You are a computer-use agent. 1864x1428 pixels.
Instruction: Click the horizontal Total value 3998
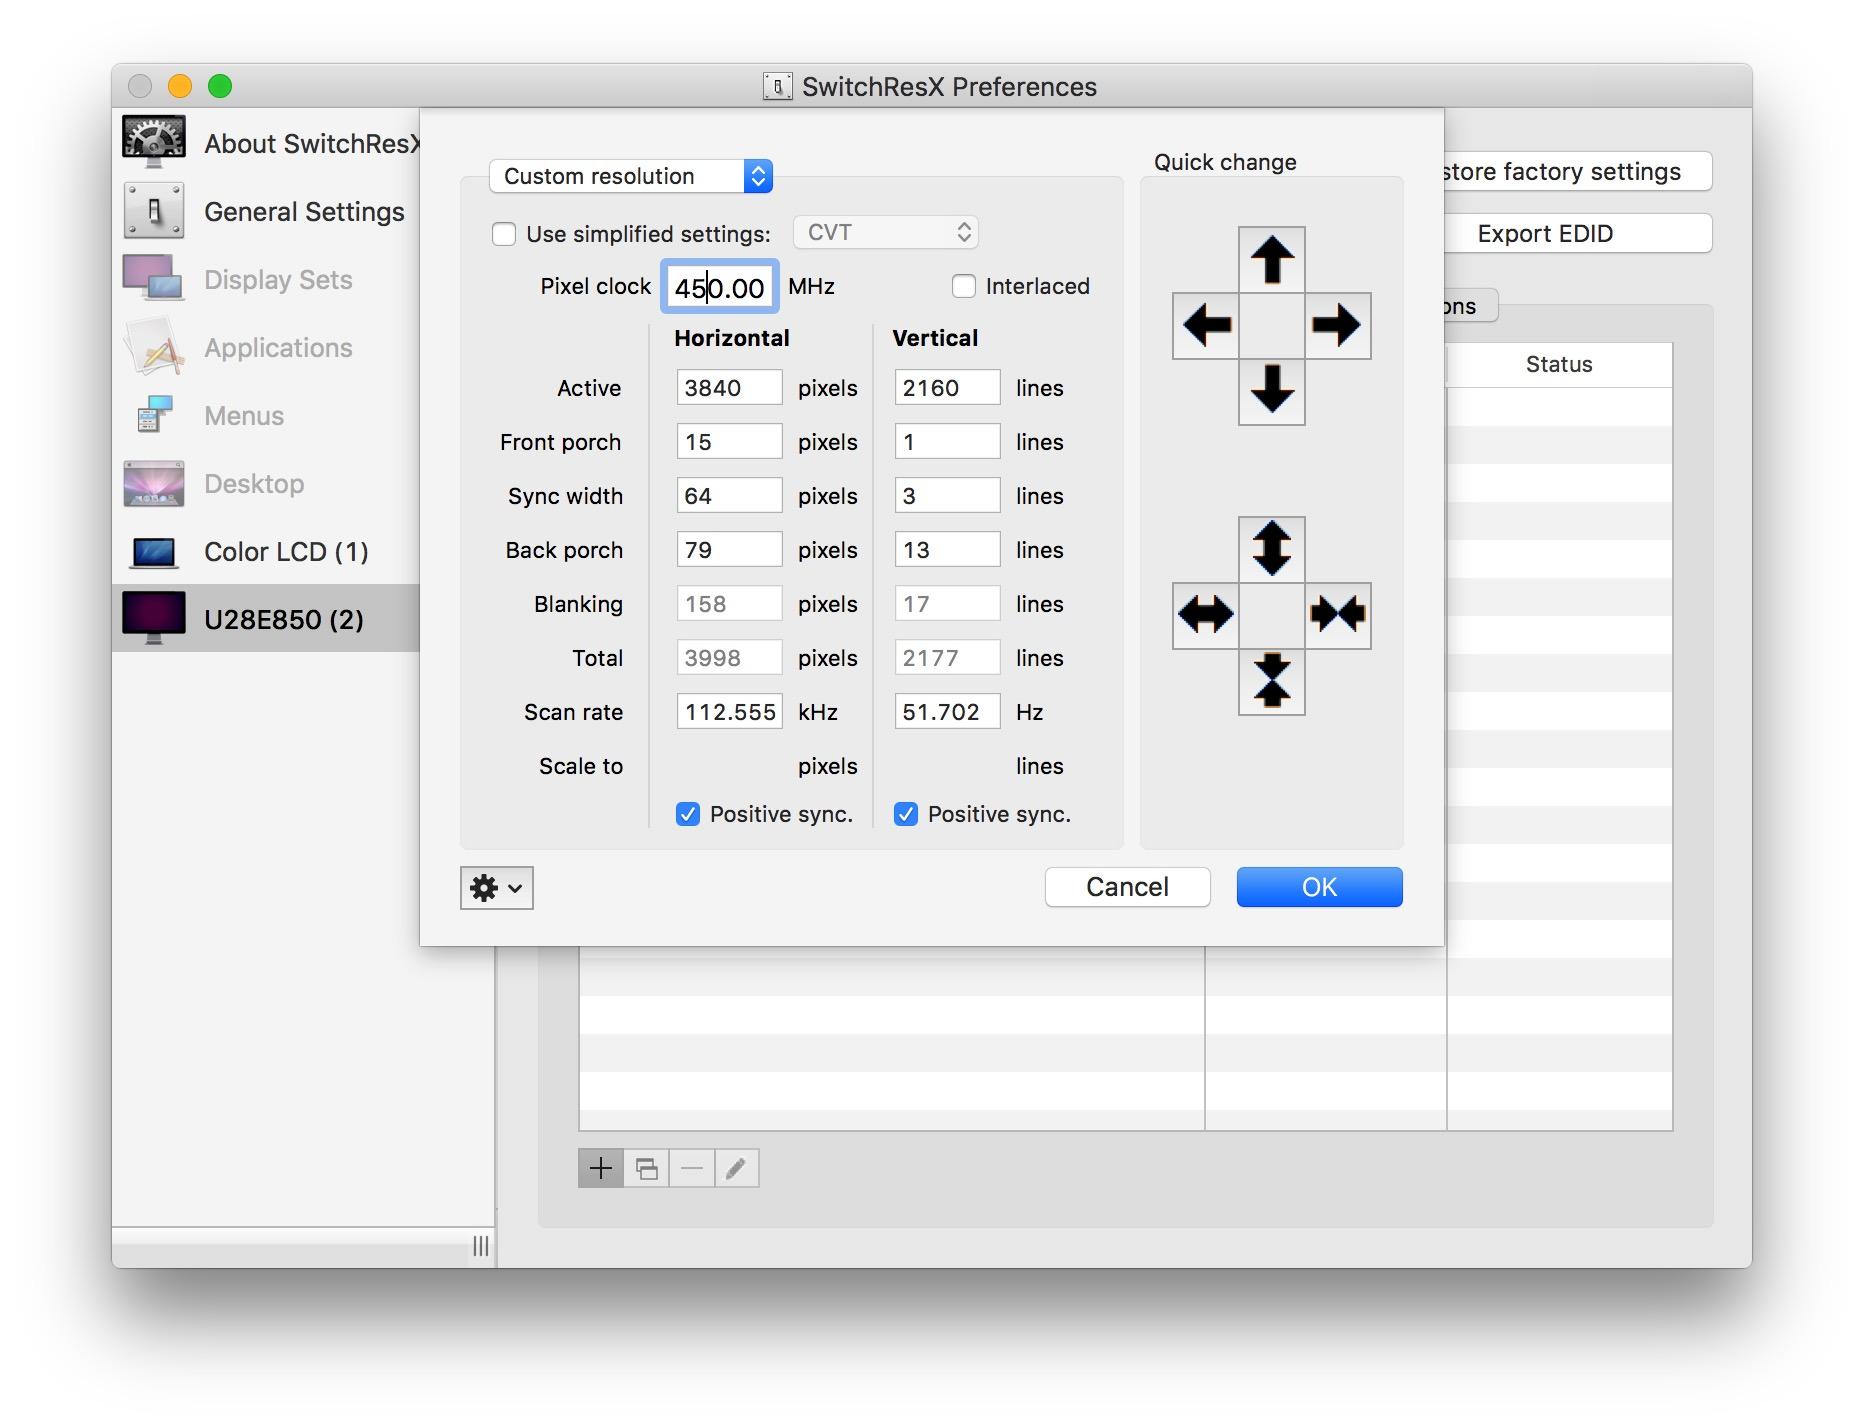pyautogui.click(x=730, y=658)
